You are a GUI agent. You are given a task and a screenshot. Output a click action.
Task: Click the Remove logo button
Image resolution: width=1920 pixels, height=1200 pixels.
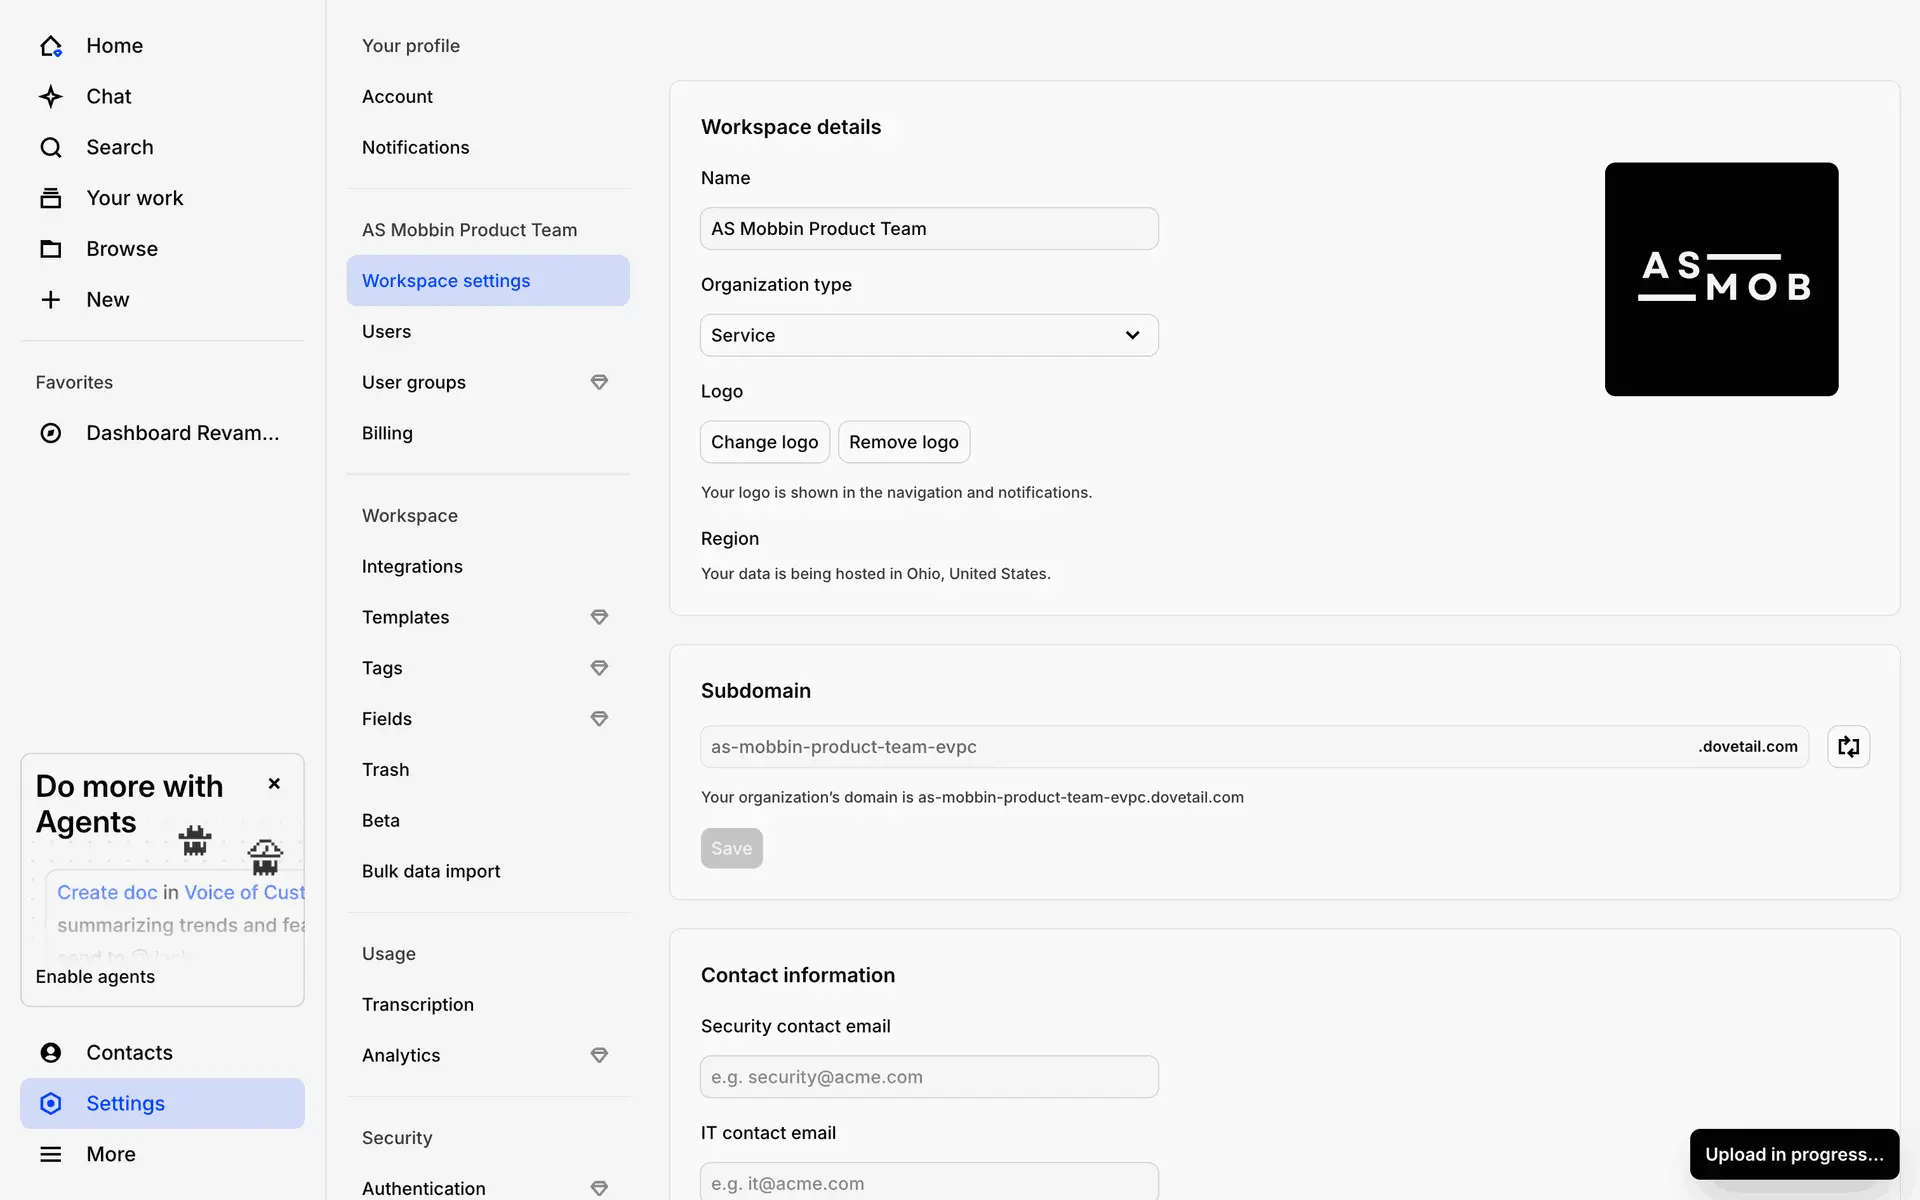(x=903, y=442)
